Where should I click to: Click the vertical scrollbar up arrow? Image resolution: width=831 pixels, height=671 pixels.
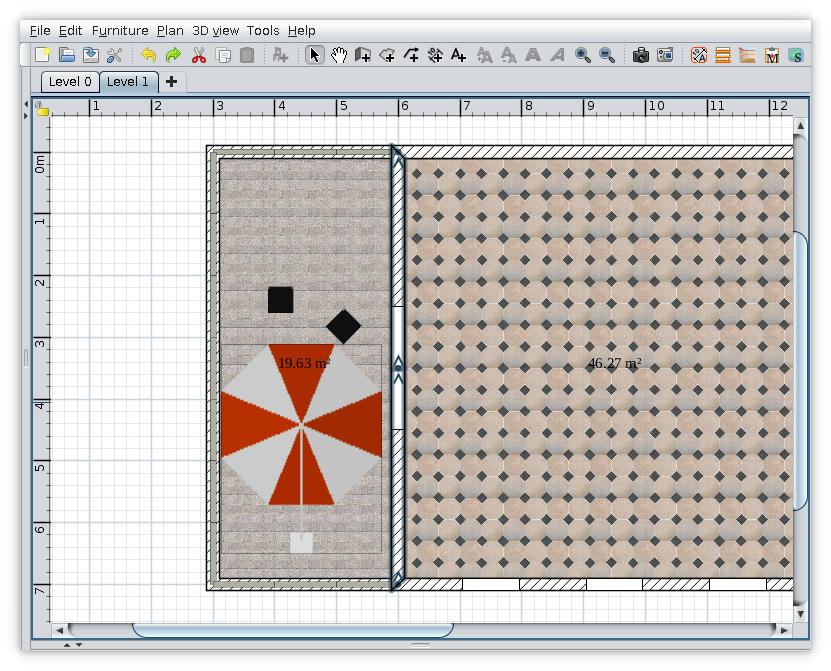click(x=800, y=126)
